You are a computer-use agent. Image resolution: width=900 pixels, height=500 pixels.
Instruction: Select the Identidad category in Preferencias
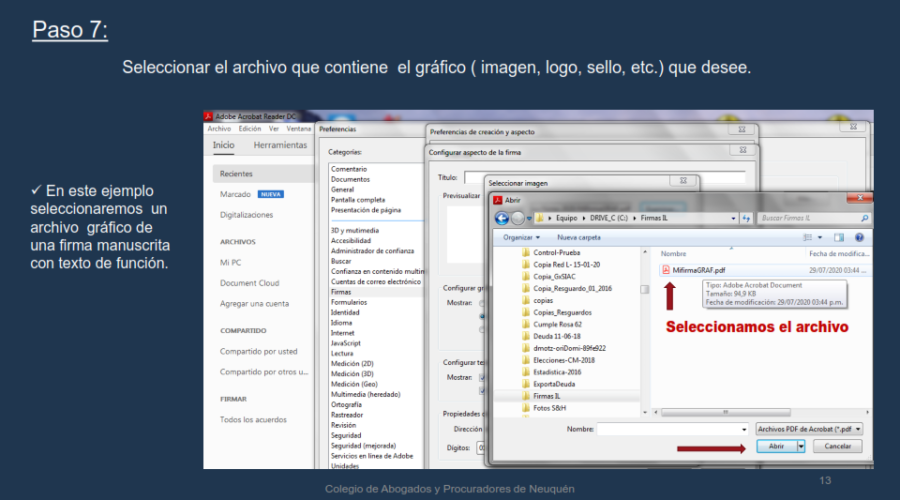click(345, 313)
